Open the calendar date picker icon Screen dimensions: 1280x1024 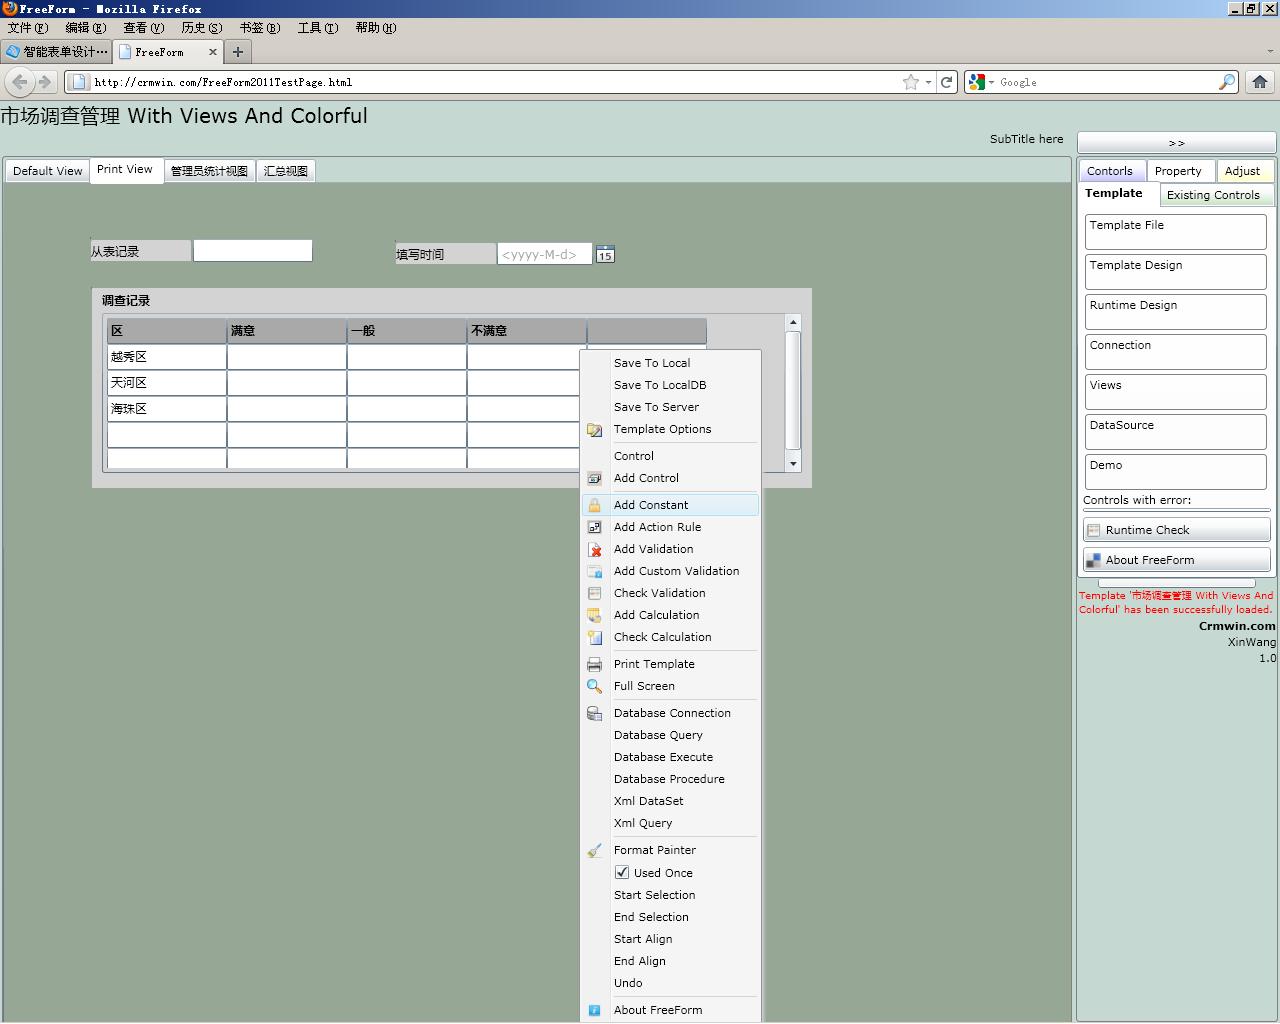coord(605,255)
